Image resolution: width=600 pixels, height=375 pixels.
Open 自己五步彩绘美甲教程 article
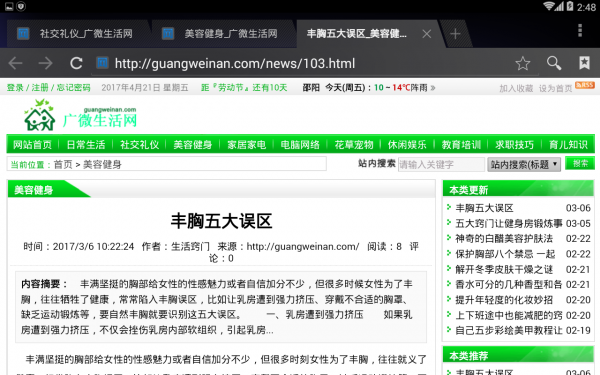pyautogui.click(x=509, y=330)
